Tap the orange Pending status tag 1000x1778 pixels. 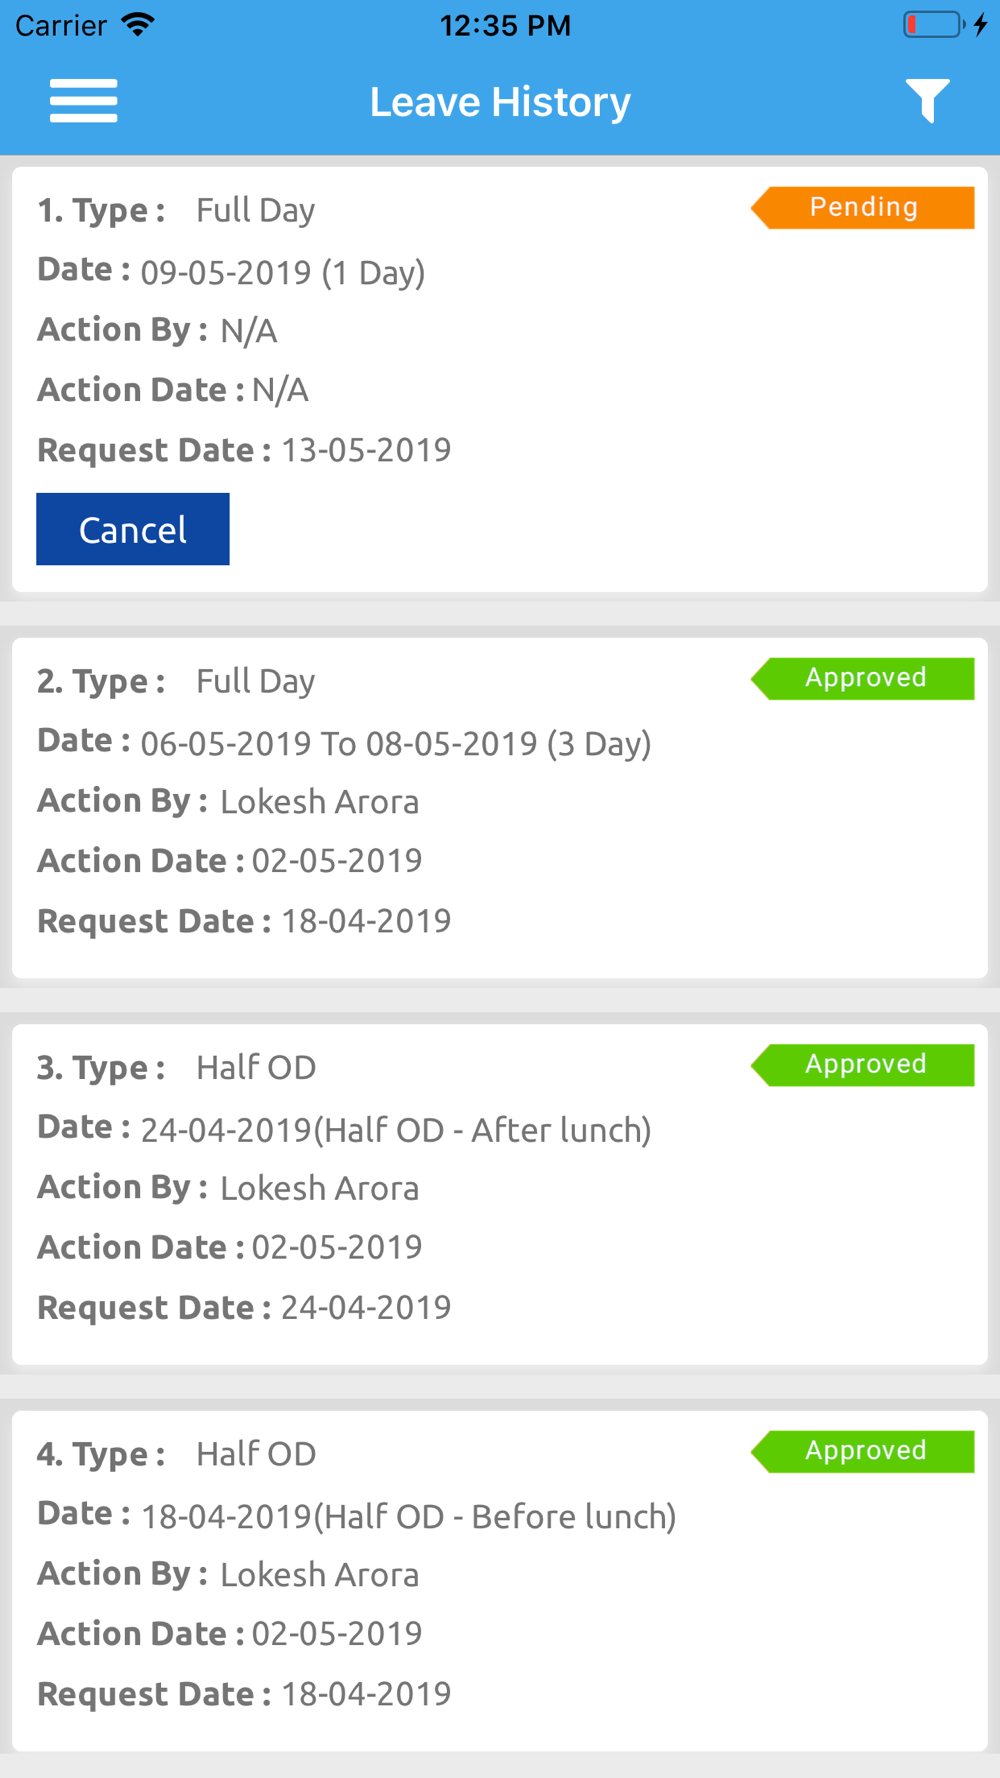coord(862,207)
